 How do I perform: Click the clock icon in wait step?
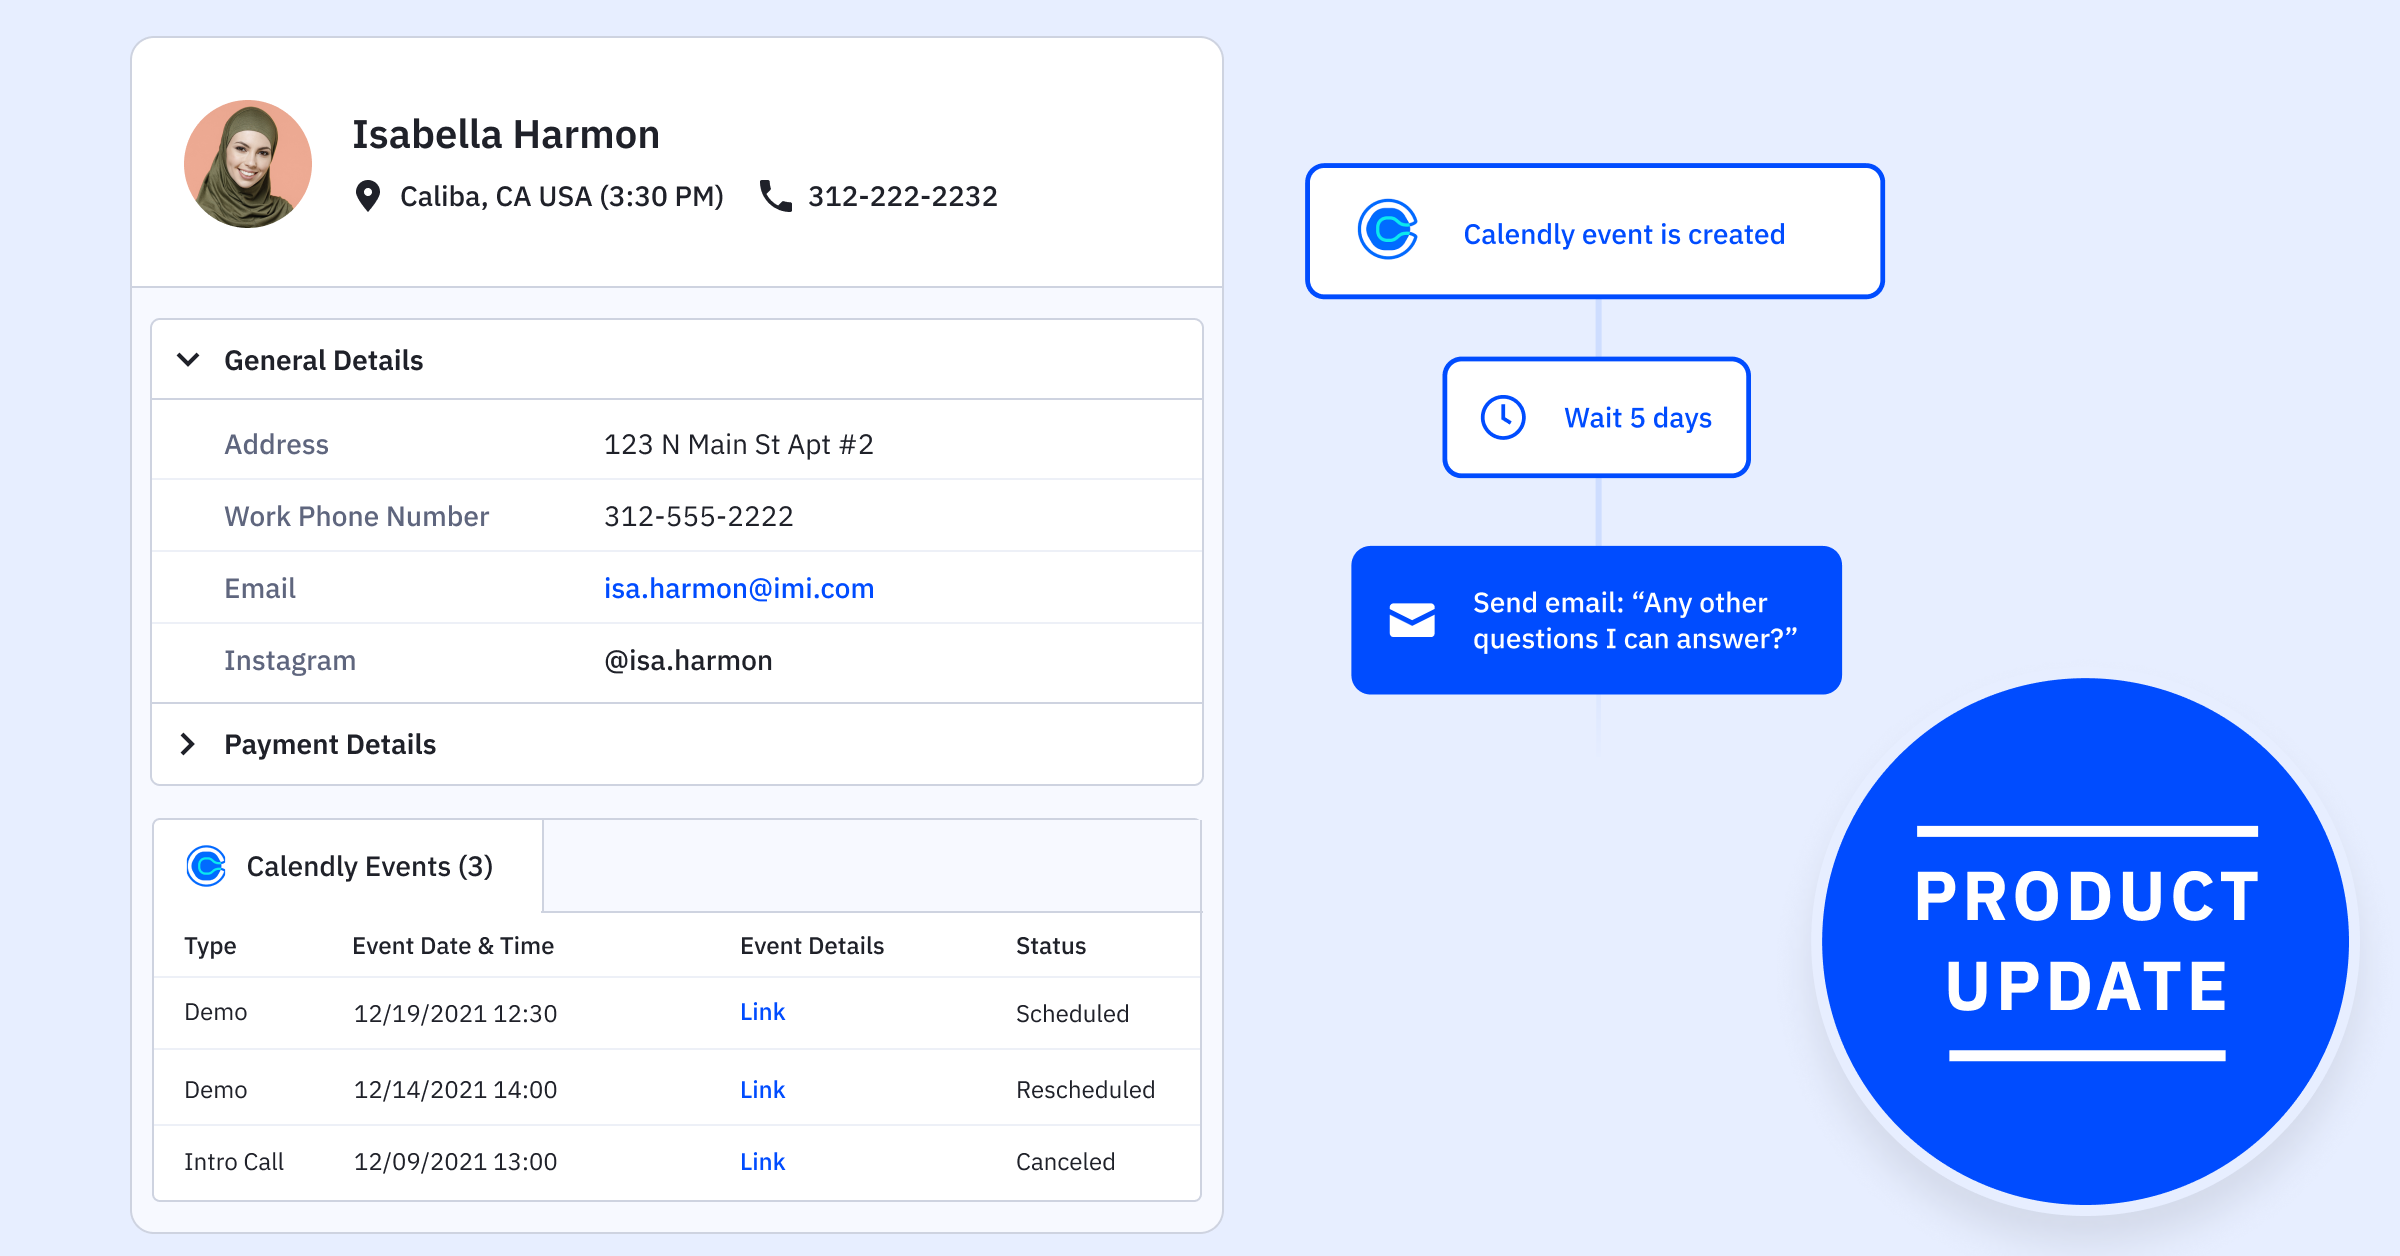tap(1503, 417)
